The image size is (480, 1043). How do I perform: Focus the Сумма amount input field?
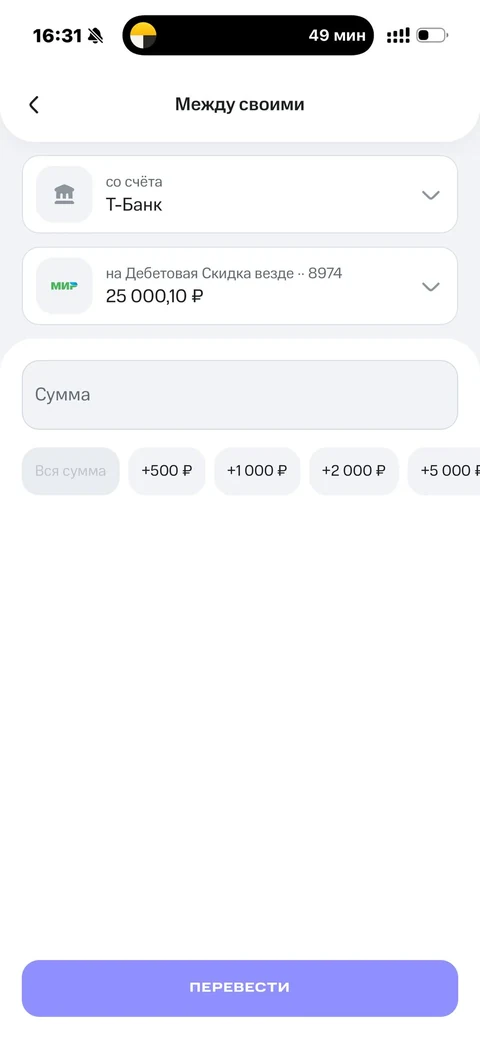click(x=240, y=395)
